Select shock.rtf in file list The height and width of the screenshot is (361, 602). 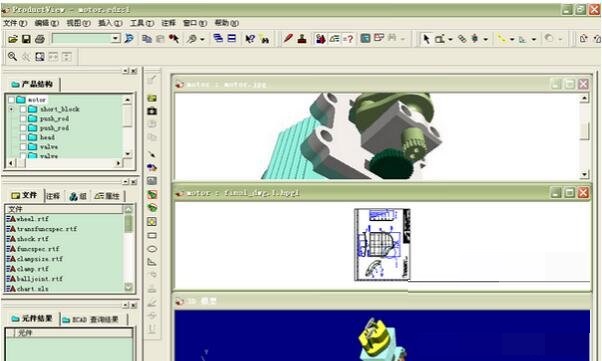coord(28,239)
